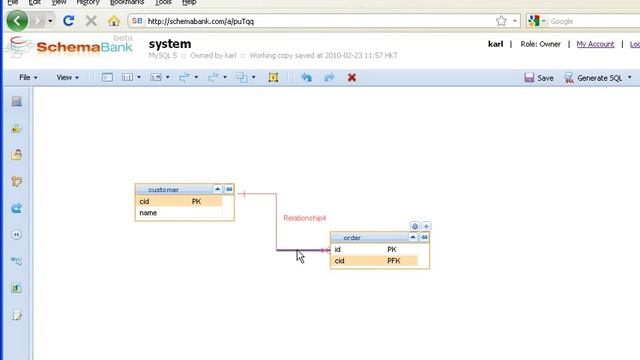Open the browser History menu

coord(88,2)
